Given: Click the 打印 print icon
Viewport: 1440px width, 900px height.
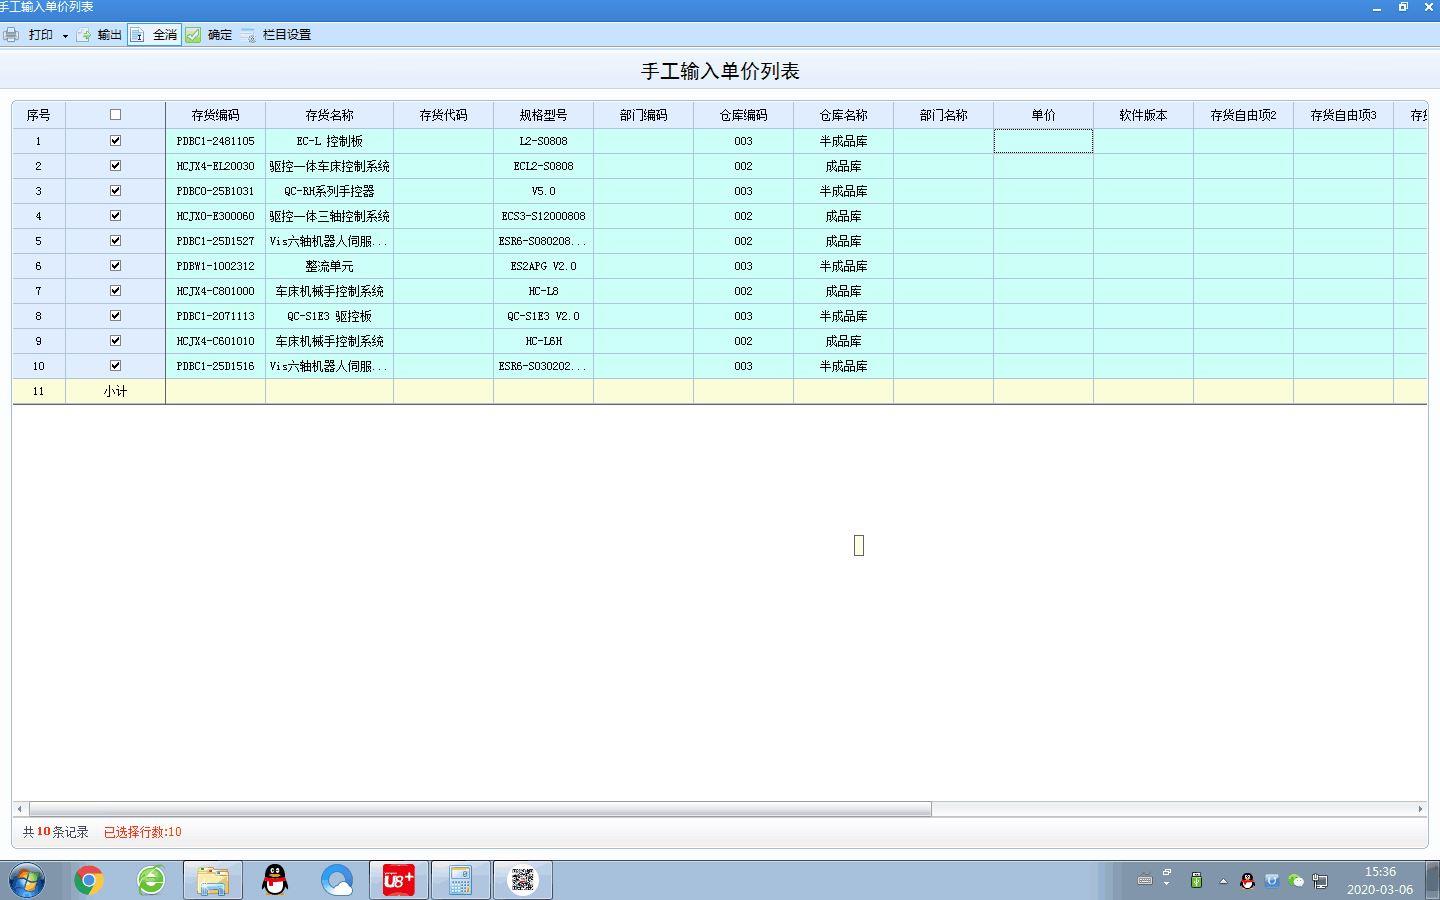Looking at the screenshot, I should click(11, 35).
